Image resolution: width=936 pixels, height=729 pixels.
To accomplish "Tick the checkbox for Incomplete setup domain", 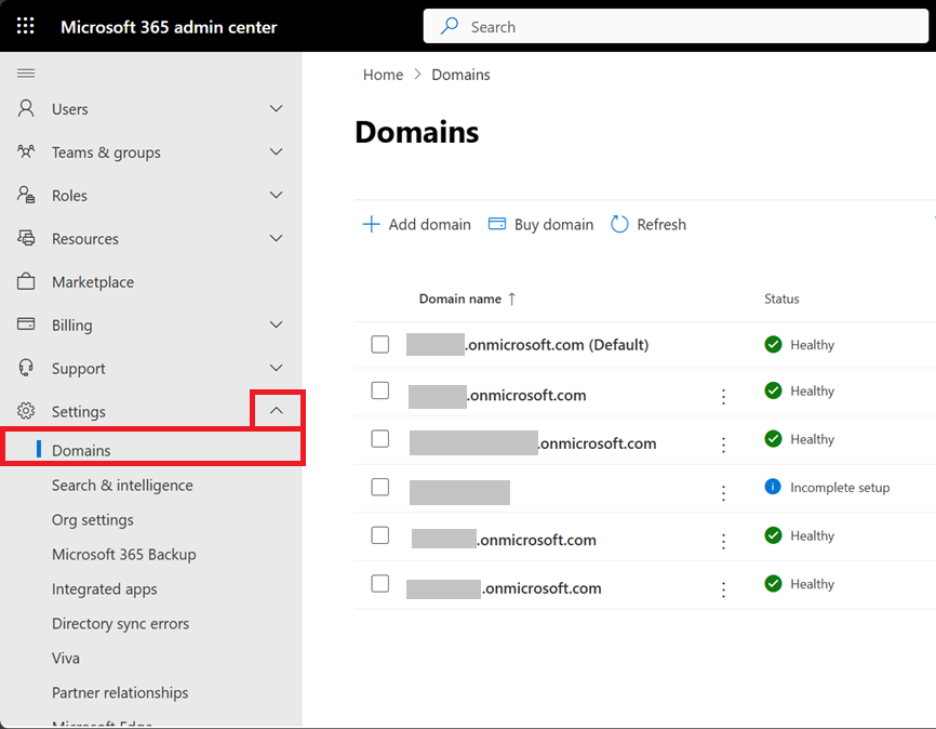I will (380, 487).
